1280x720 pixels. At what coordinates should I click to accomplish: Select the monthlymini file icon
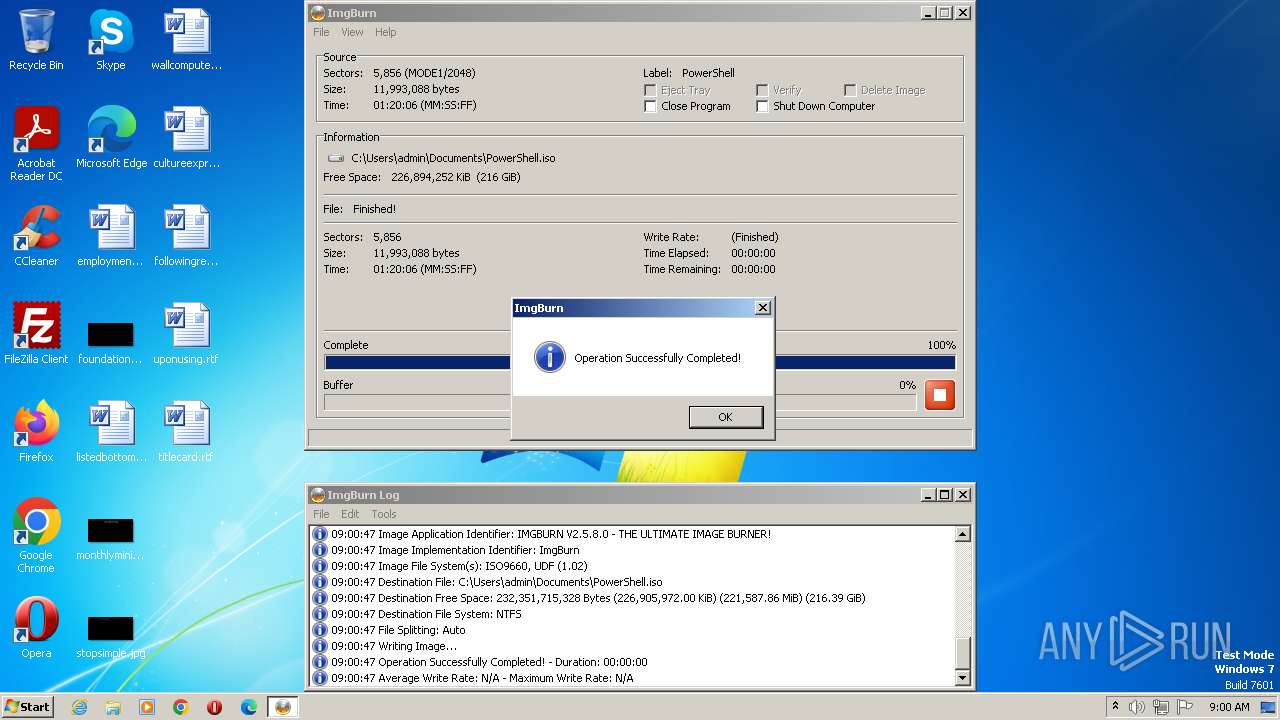click(x=110, y=537)
